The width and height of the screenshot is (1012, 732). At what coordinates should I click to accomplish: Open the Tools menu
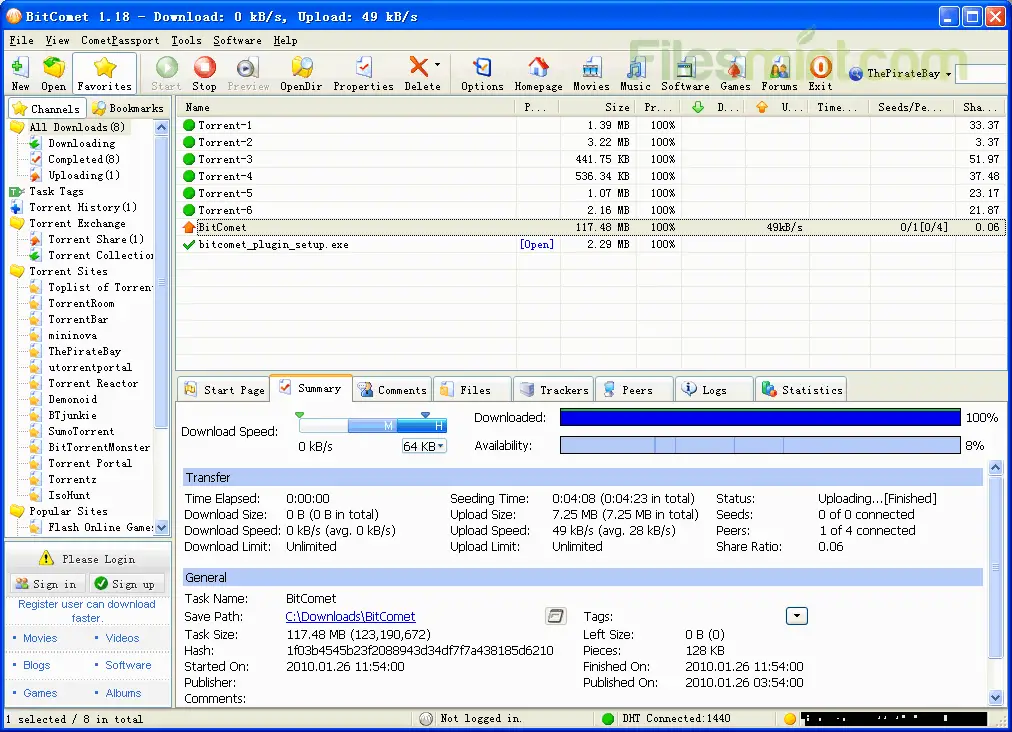click(x=185, y=41)
